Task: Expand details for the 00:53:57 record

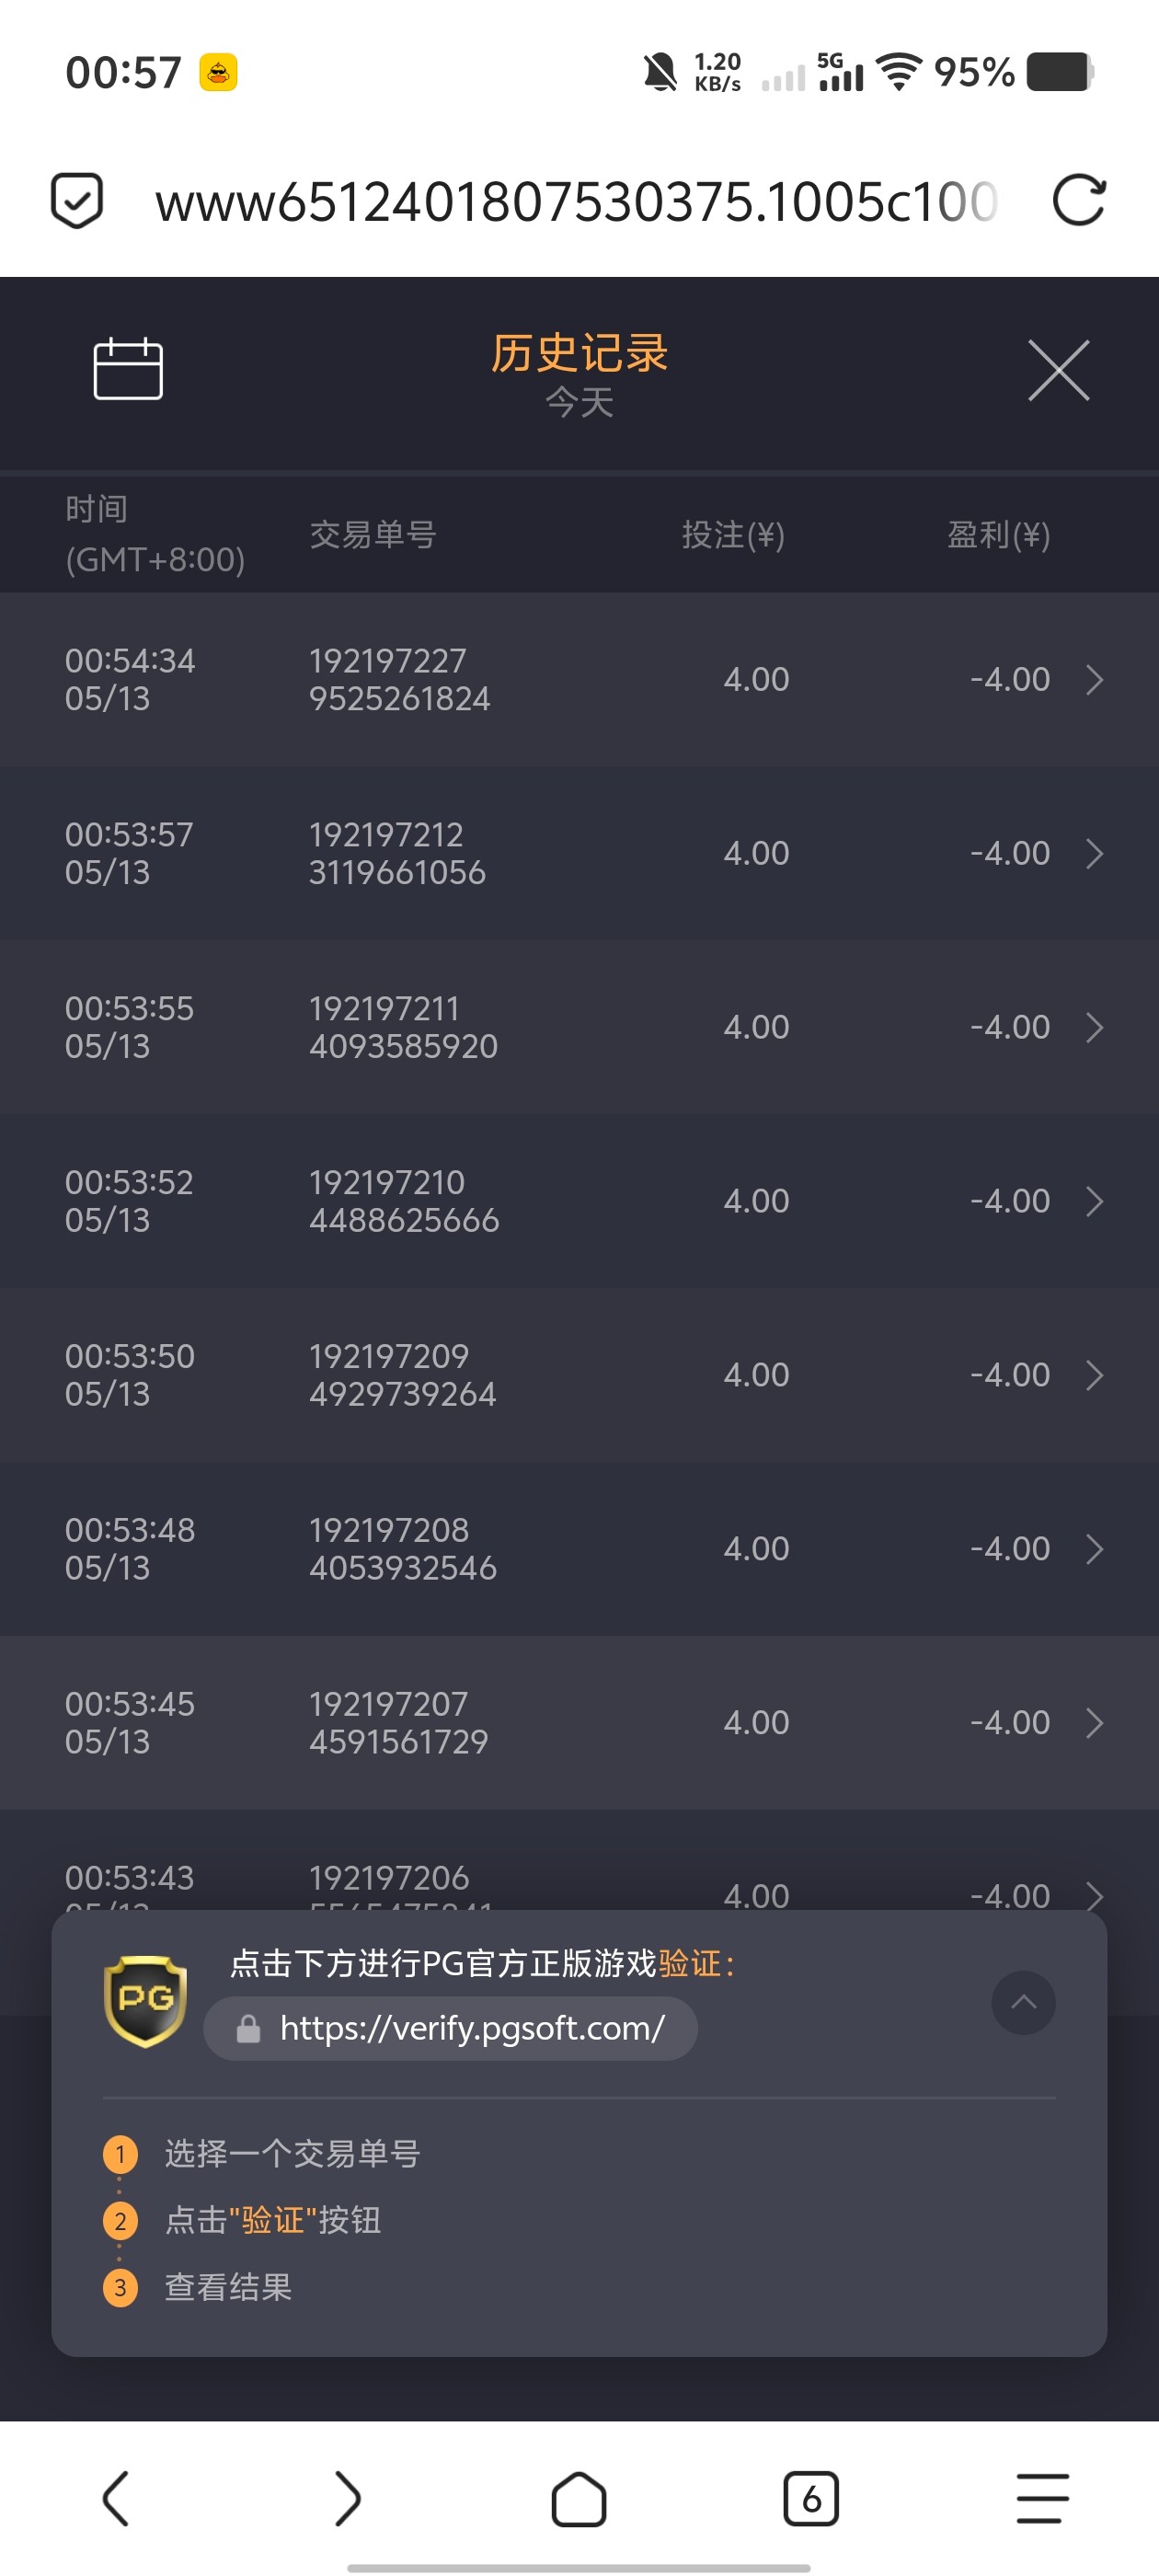Action: coord(1094,854)
